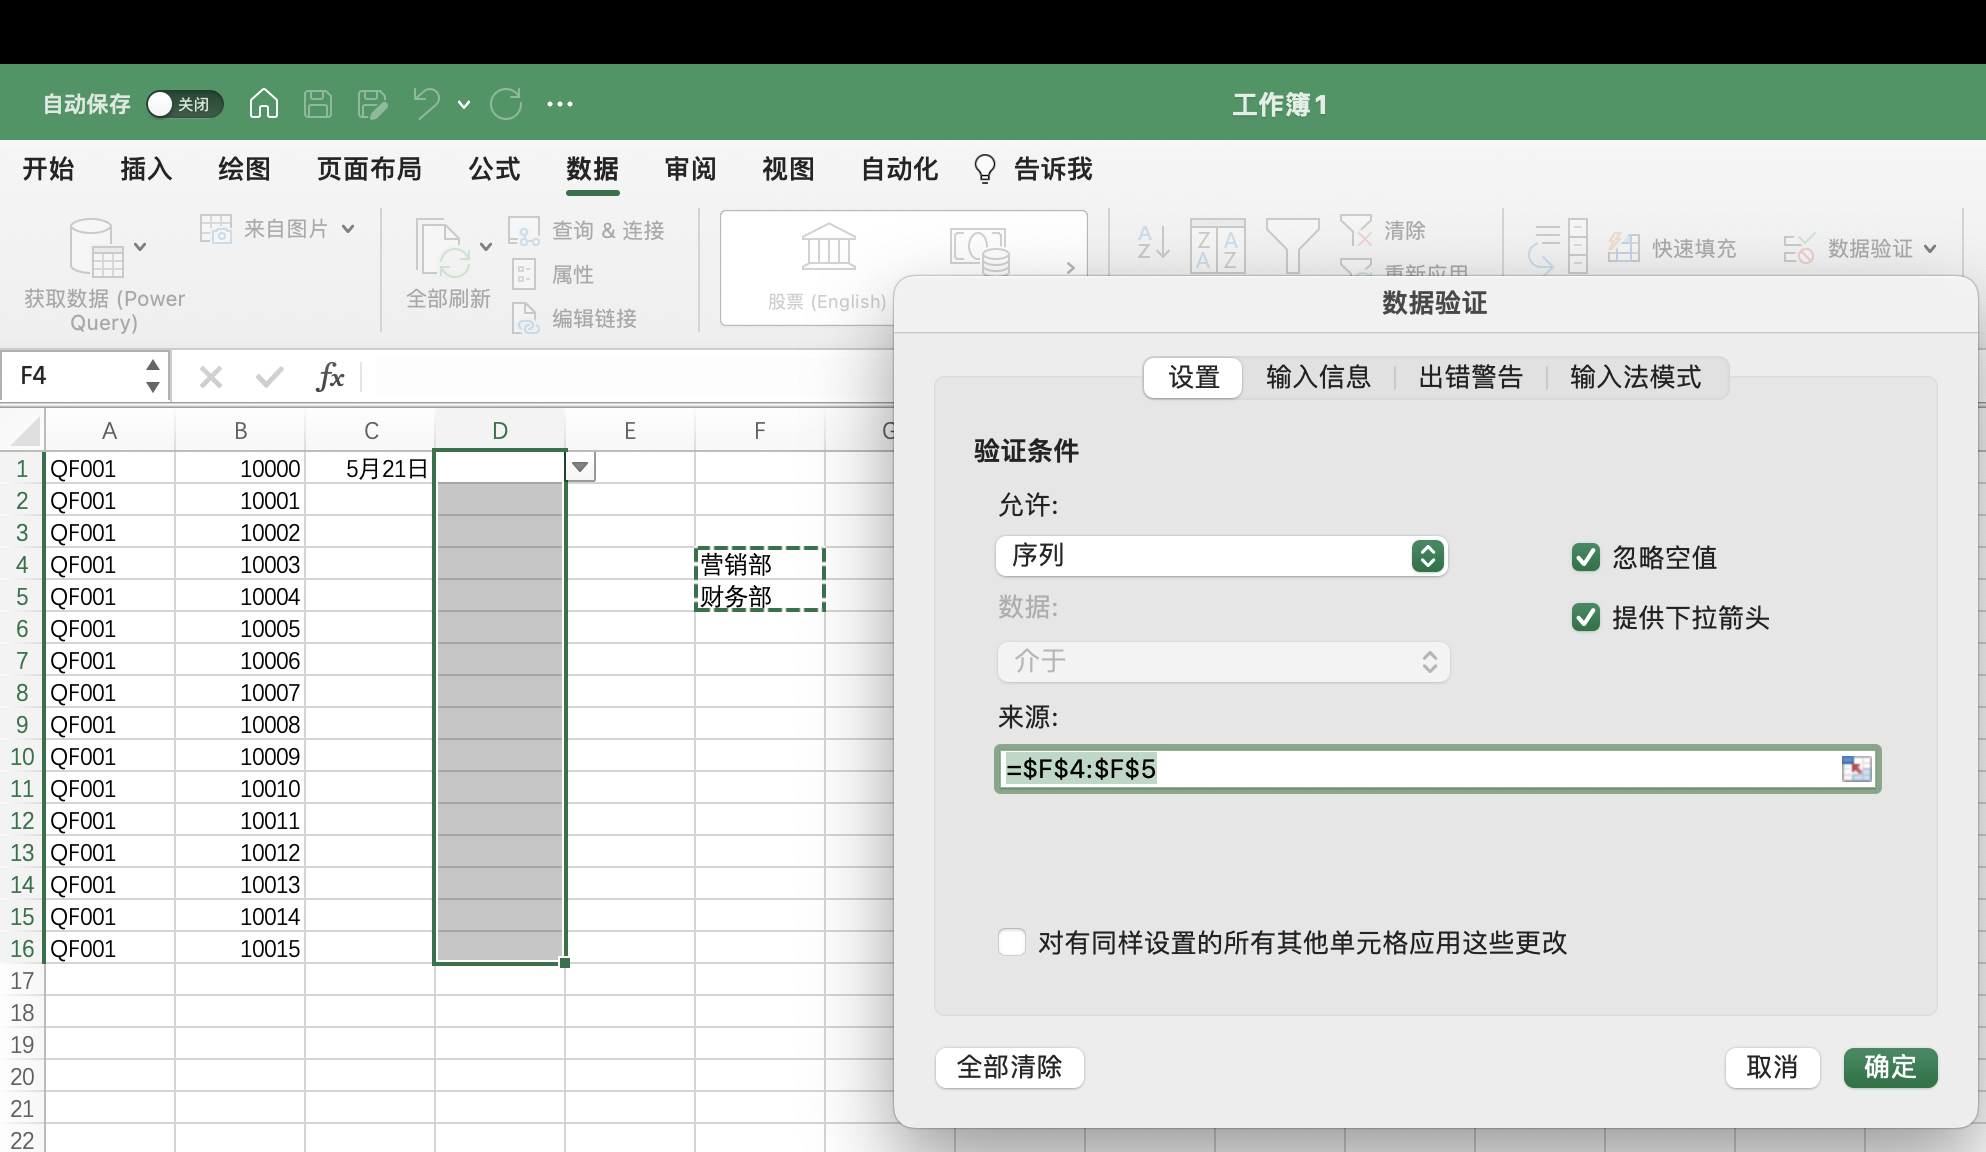Click the Name Box stepper arrows
This screenshot has width=1986, height=1152.
coord(153,376)
